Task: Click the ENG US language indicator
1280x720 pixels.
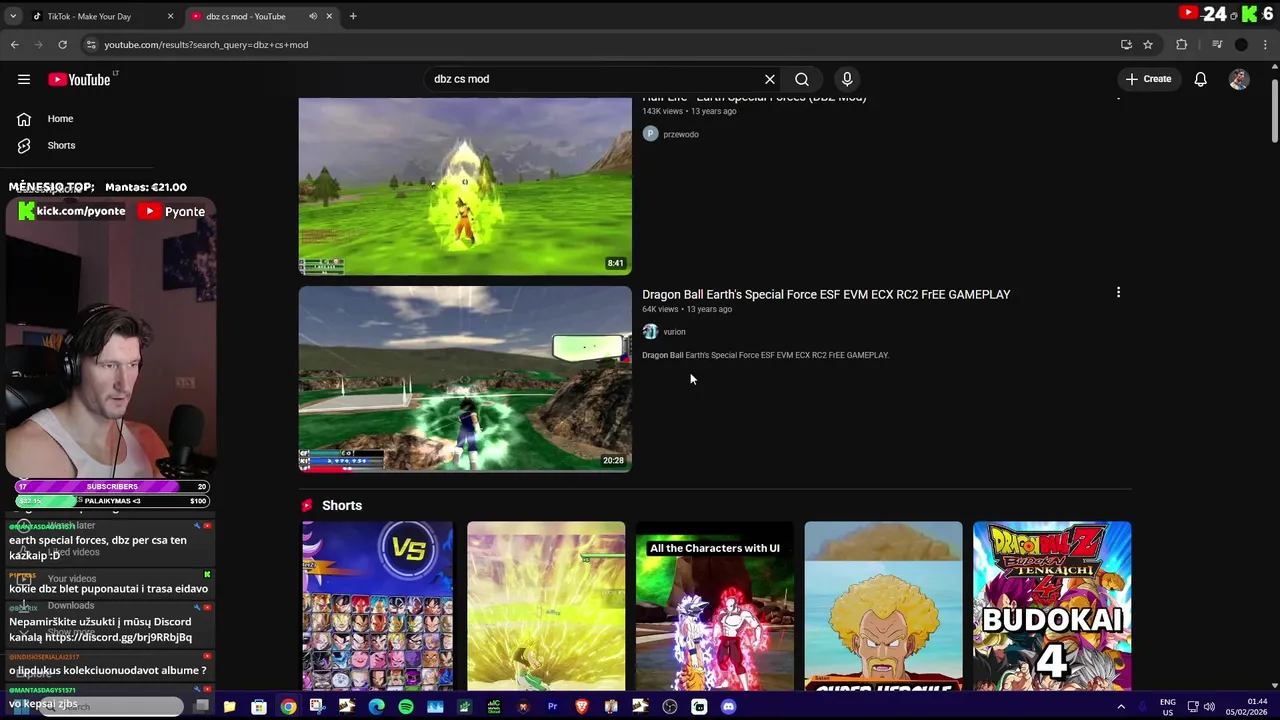Action: (x=1167, y=706)
